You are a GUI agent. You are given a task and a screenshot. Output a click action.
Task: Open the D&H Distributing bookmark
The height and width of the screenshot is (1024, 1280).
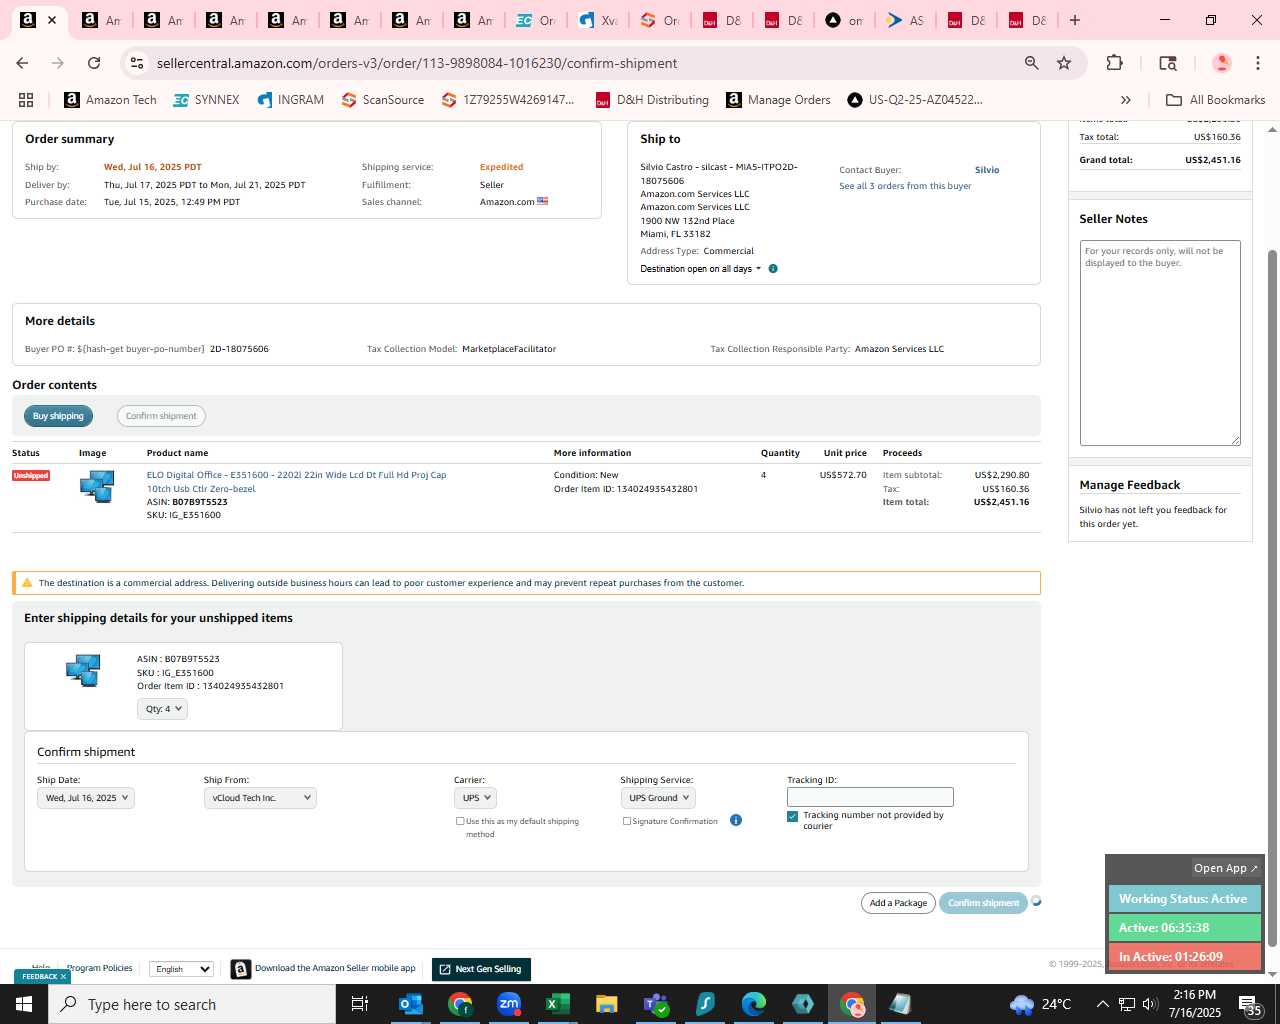[x=652, y=100]
